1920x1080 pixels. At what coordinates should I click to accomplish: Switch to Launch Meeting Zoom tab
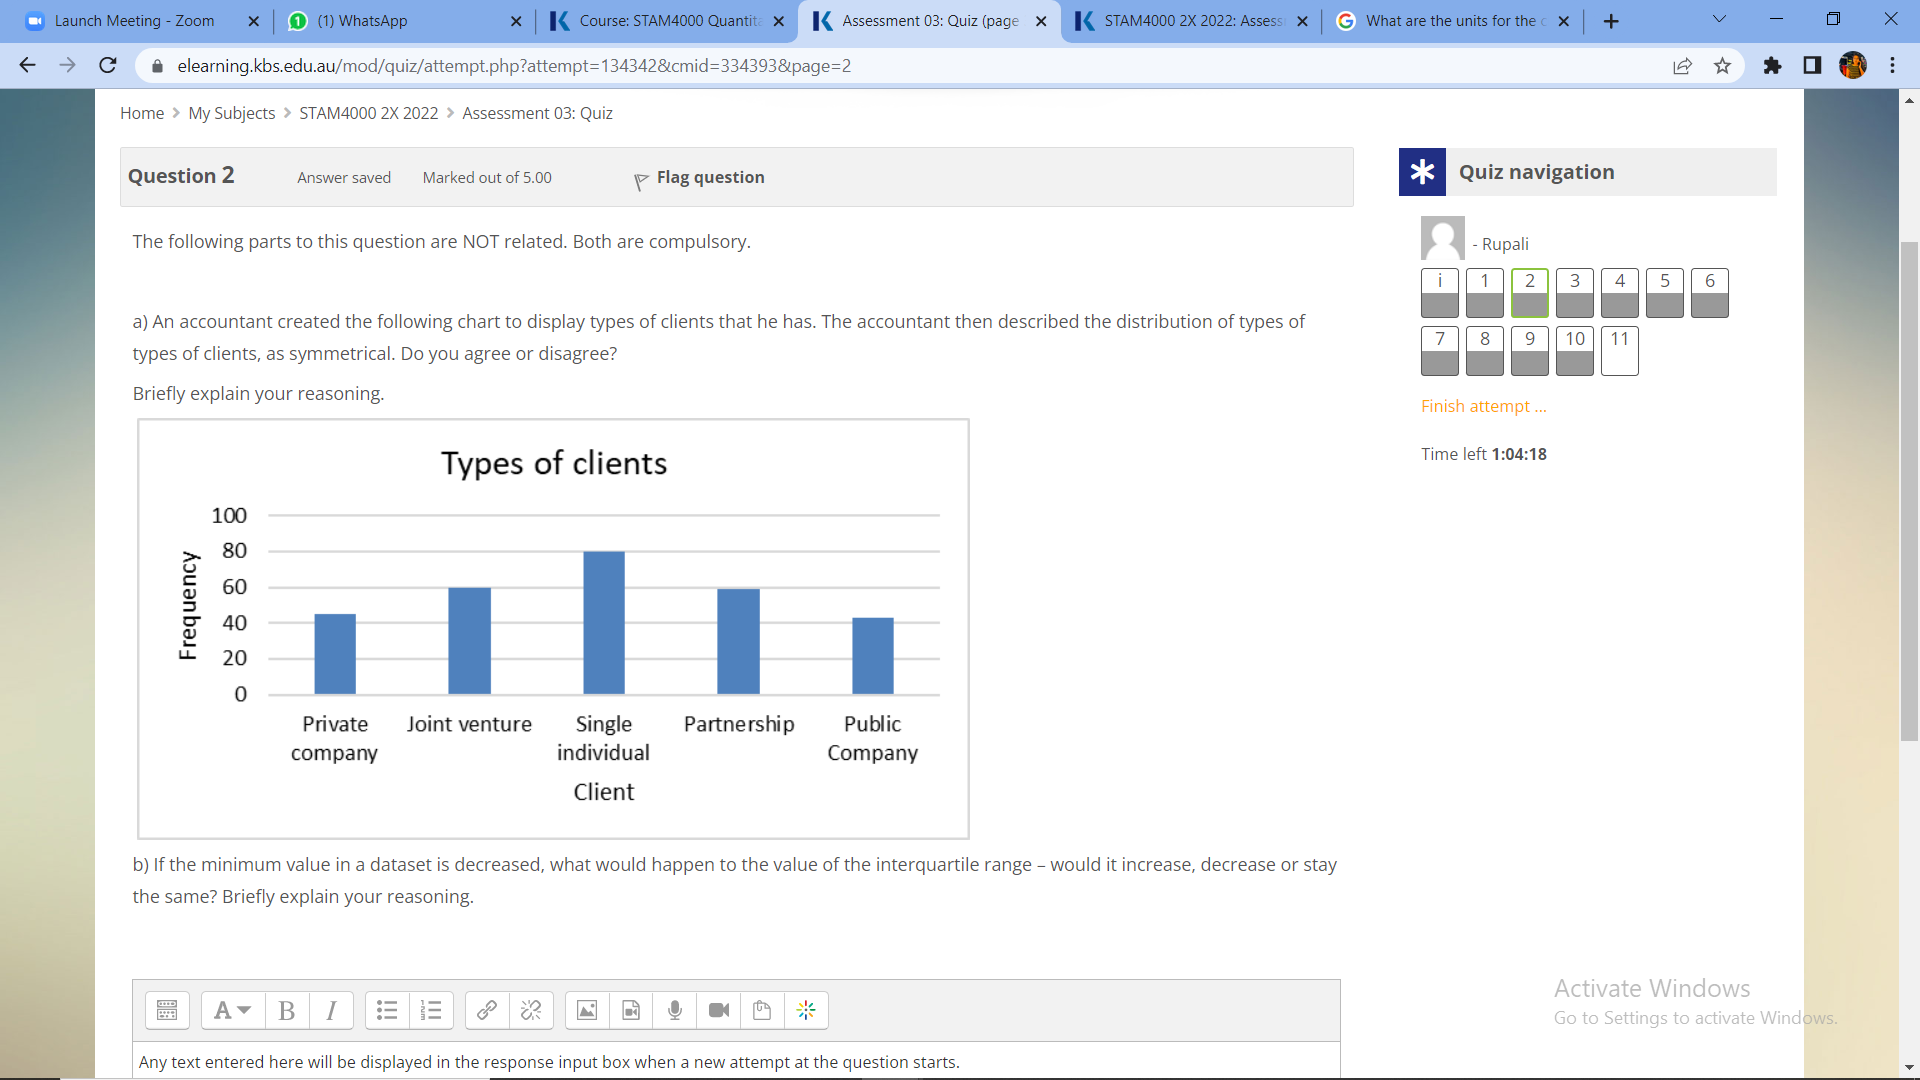[135, 21]
